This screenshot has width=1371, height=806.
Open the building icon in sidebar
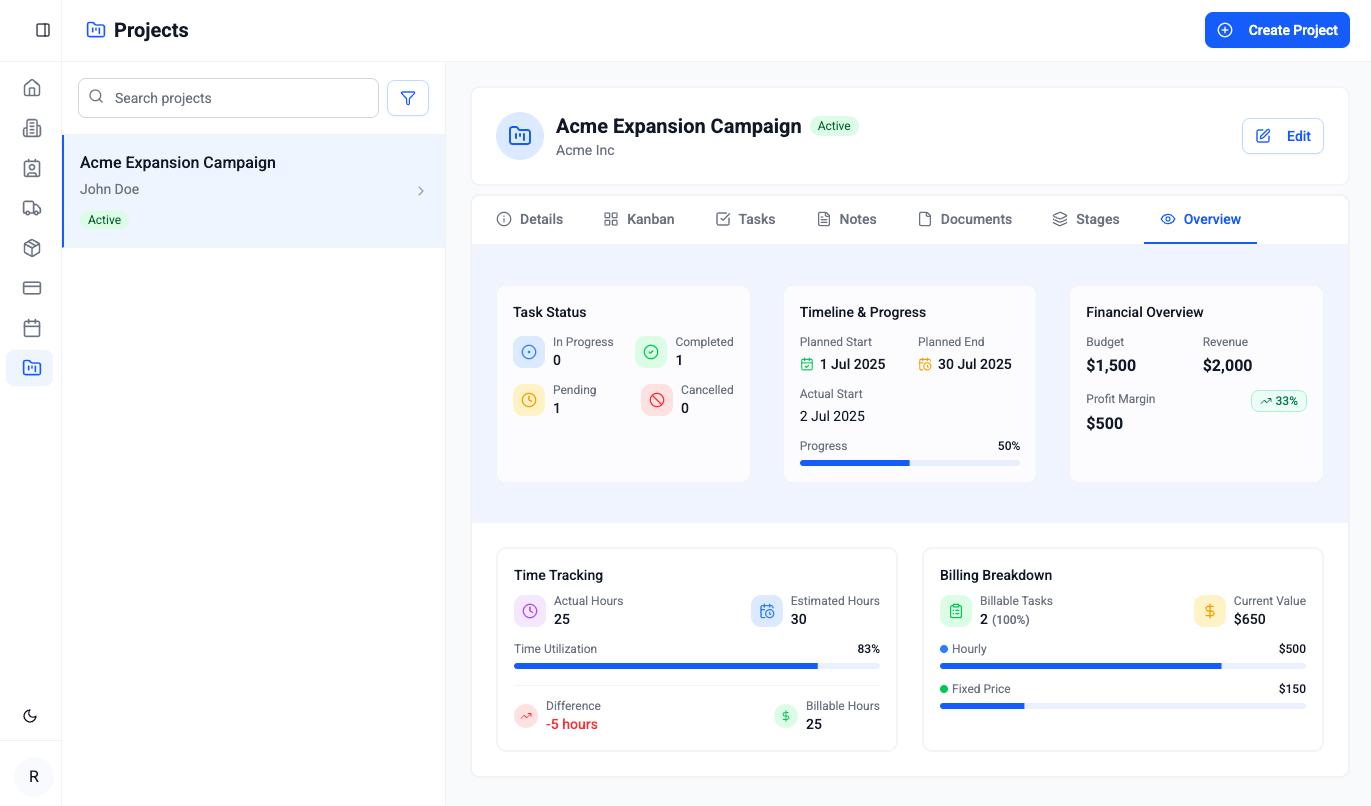click(x=31, y=128)
